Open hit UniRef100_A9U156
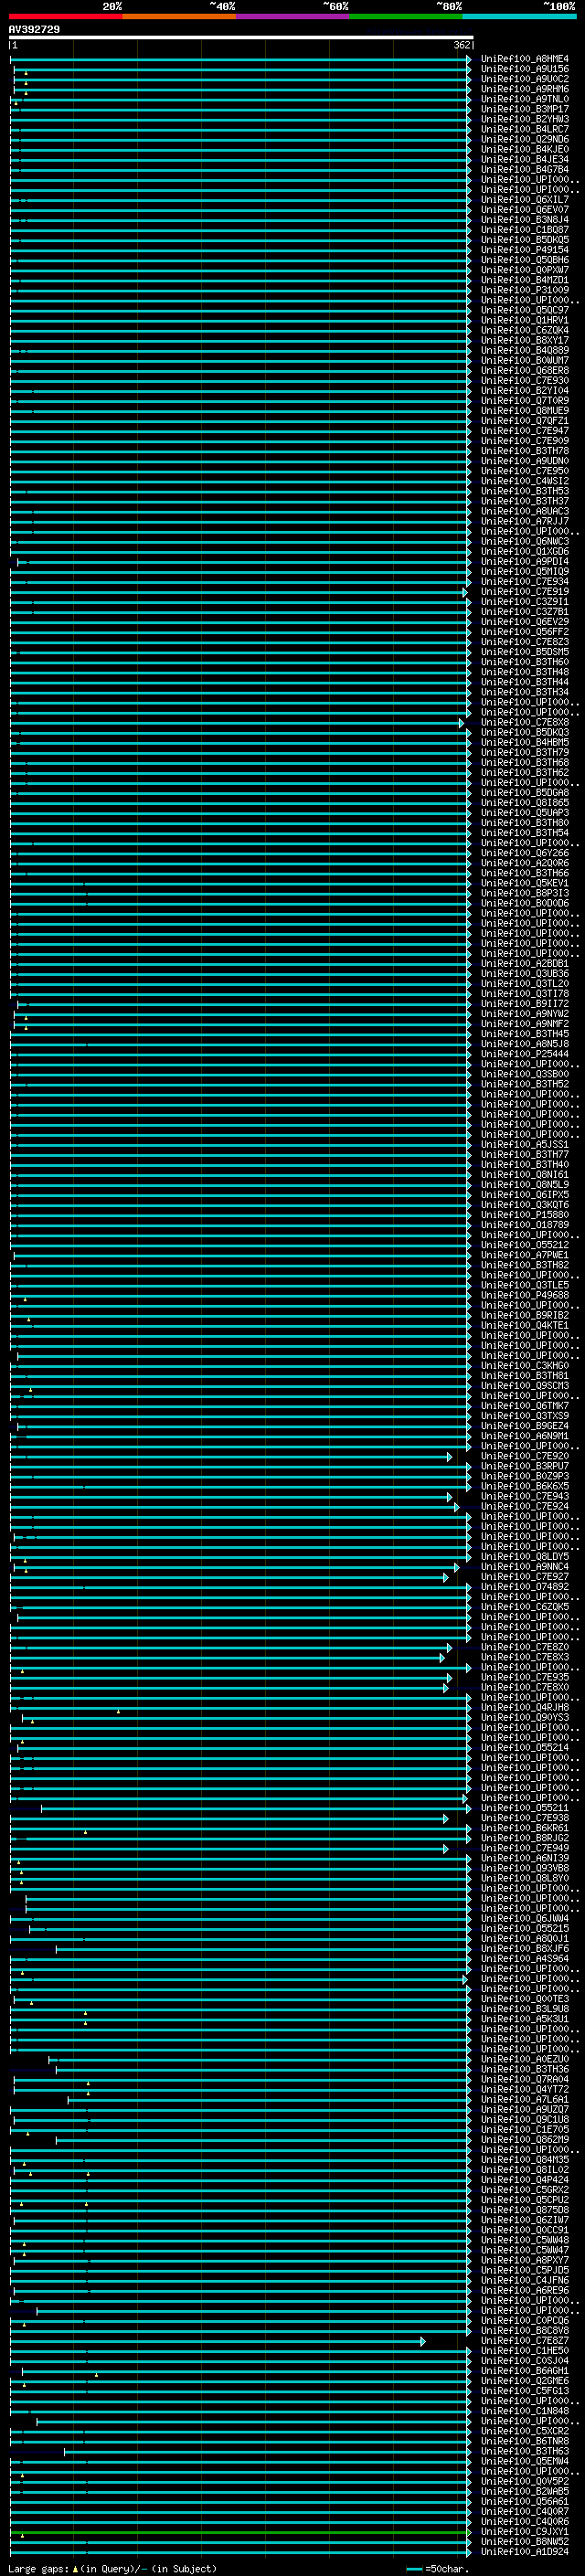Viewport: 585px width, 2576px height. click(525, 69)
